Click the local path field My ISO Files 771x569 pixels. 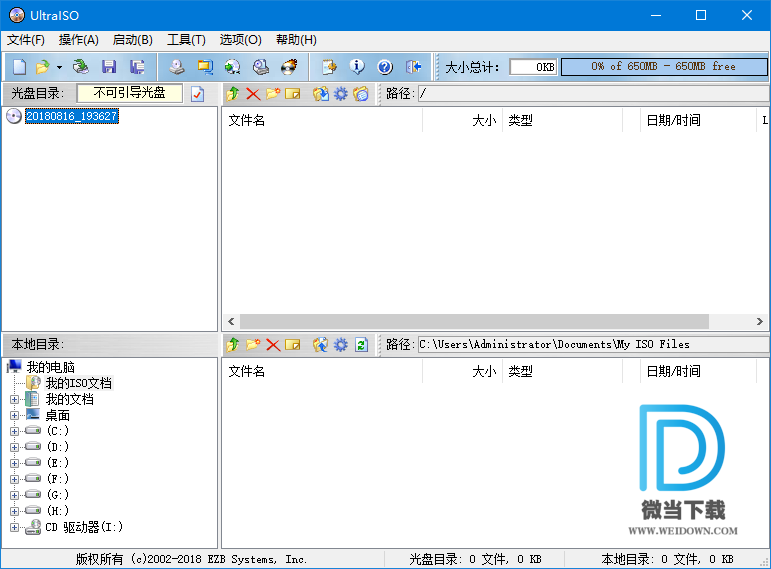click(x=594, y=344)
